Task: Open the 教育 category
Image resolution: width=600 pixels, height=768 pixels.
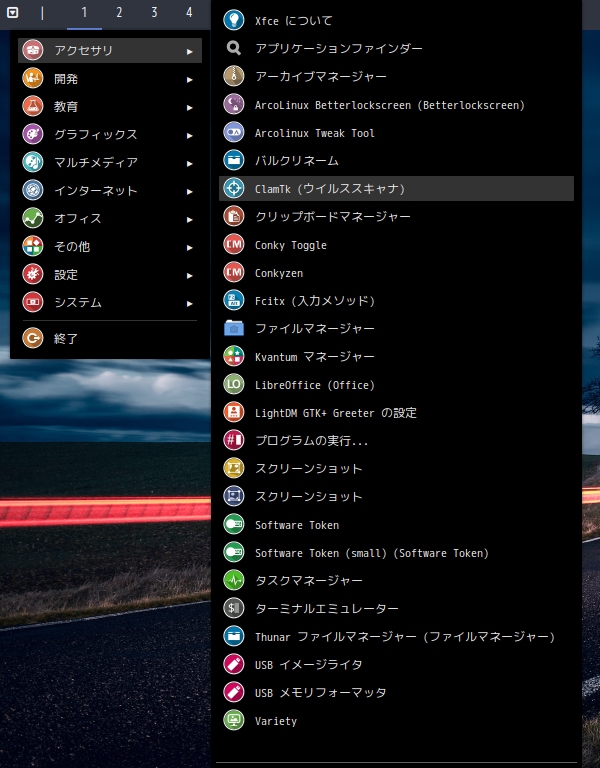Action: pyautogui.click(x=110, y=106)
